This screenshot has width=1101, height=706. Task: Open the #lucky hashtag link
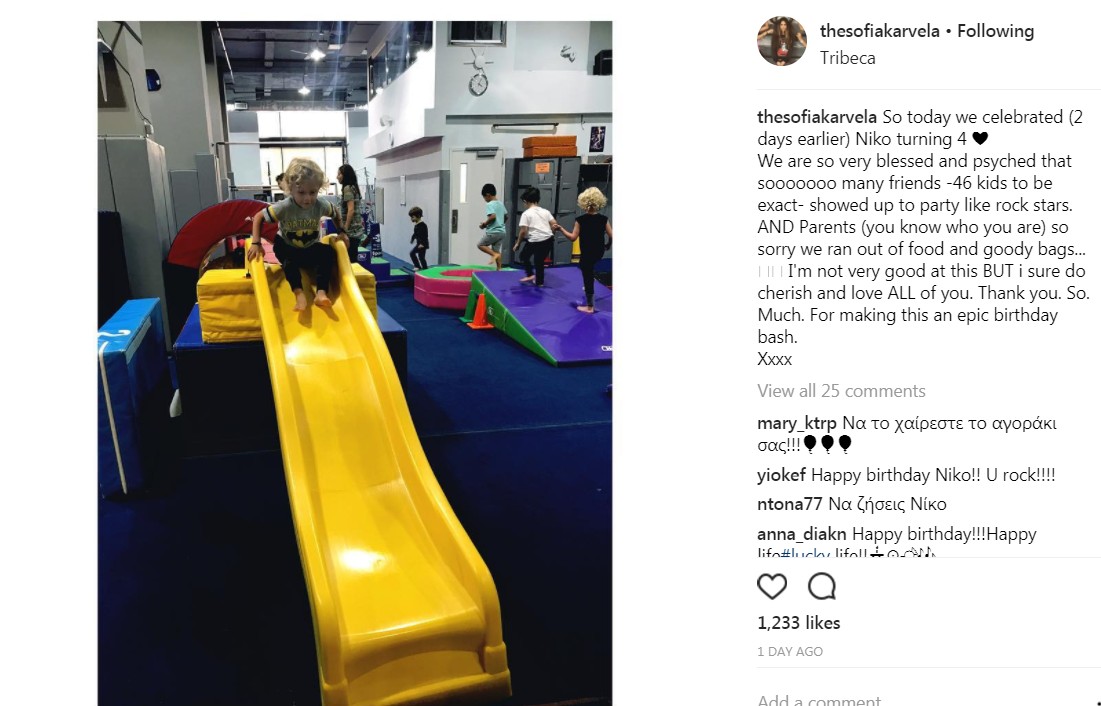[x=805, y=554]
